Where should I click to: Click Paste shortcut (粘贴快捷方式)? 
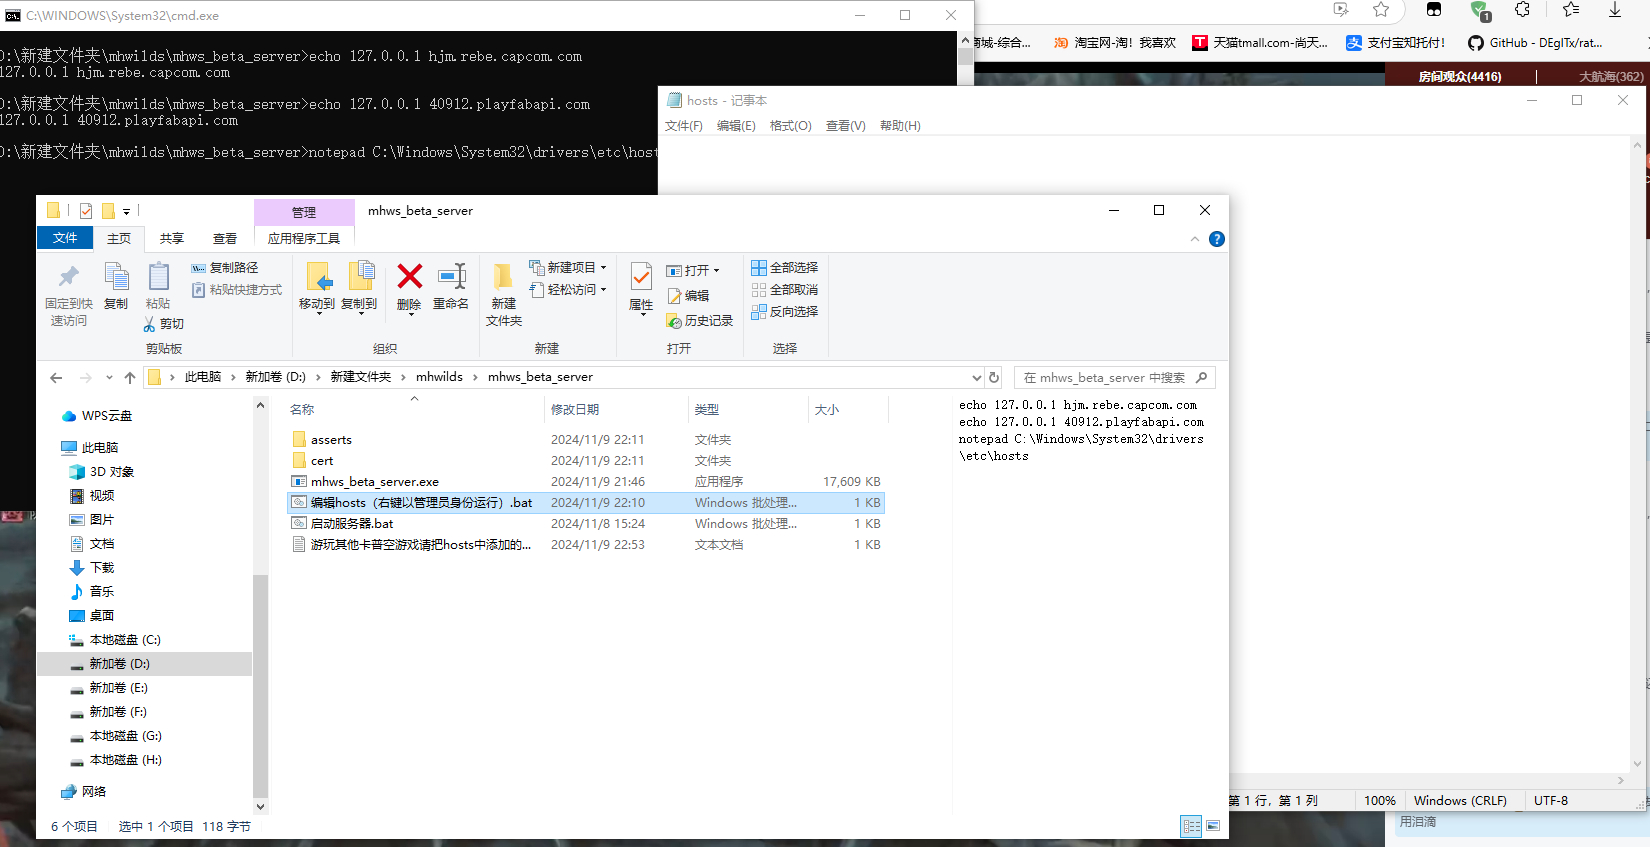pyautogui.click(x=237, y=290)
